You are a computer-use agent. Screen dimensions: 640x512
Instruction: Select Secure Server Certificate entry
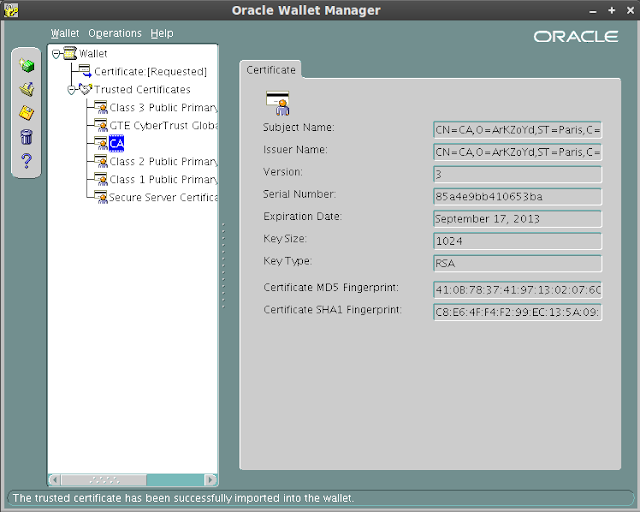click(163, 197)
